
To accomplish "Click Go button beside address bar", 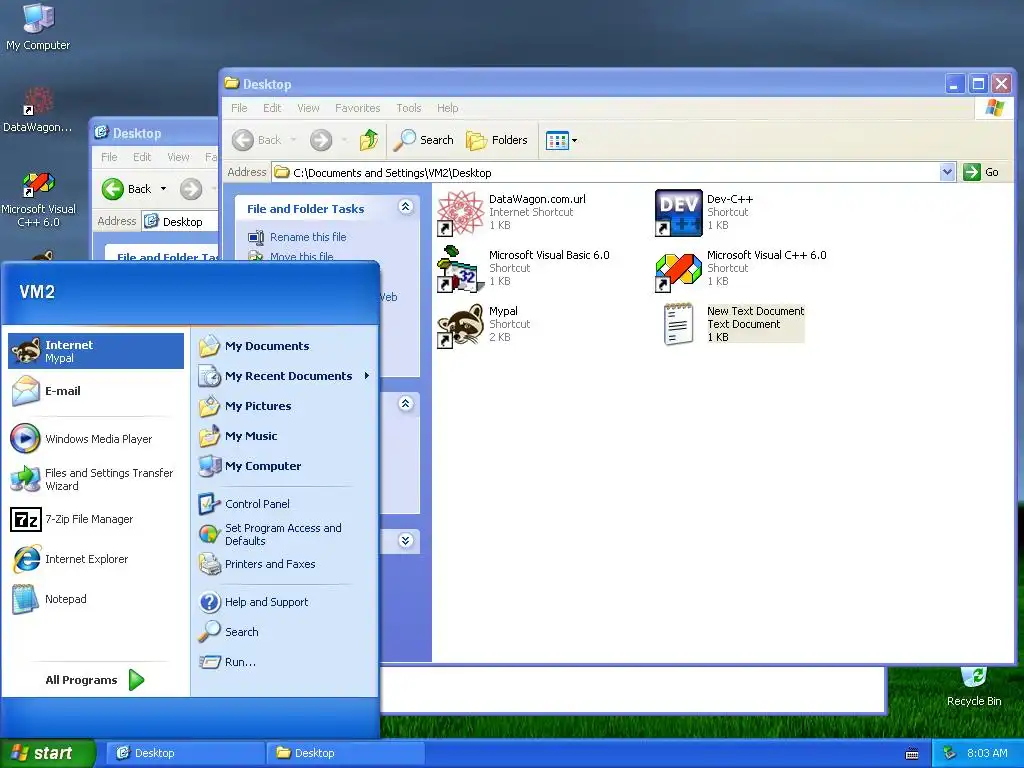I will [982, 172].
